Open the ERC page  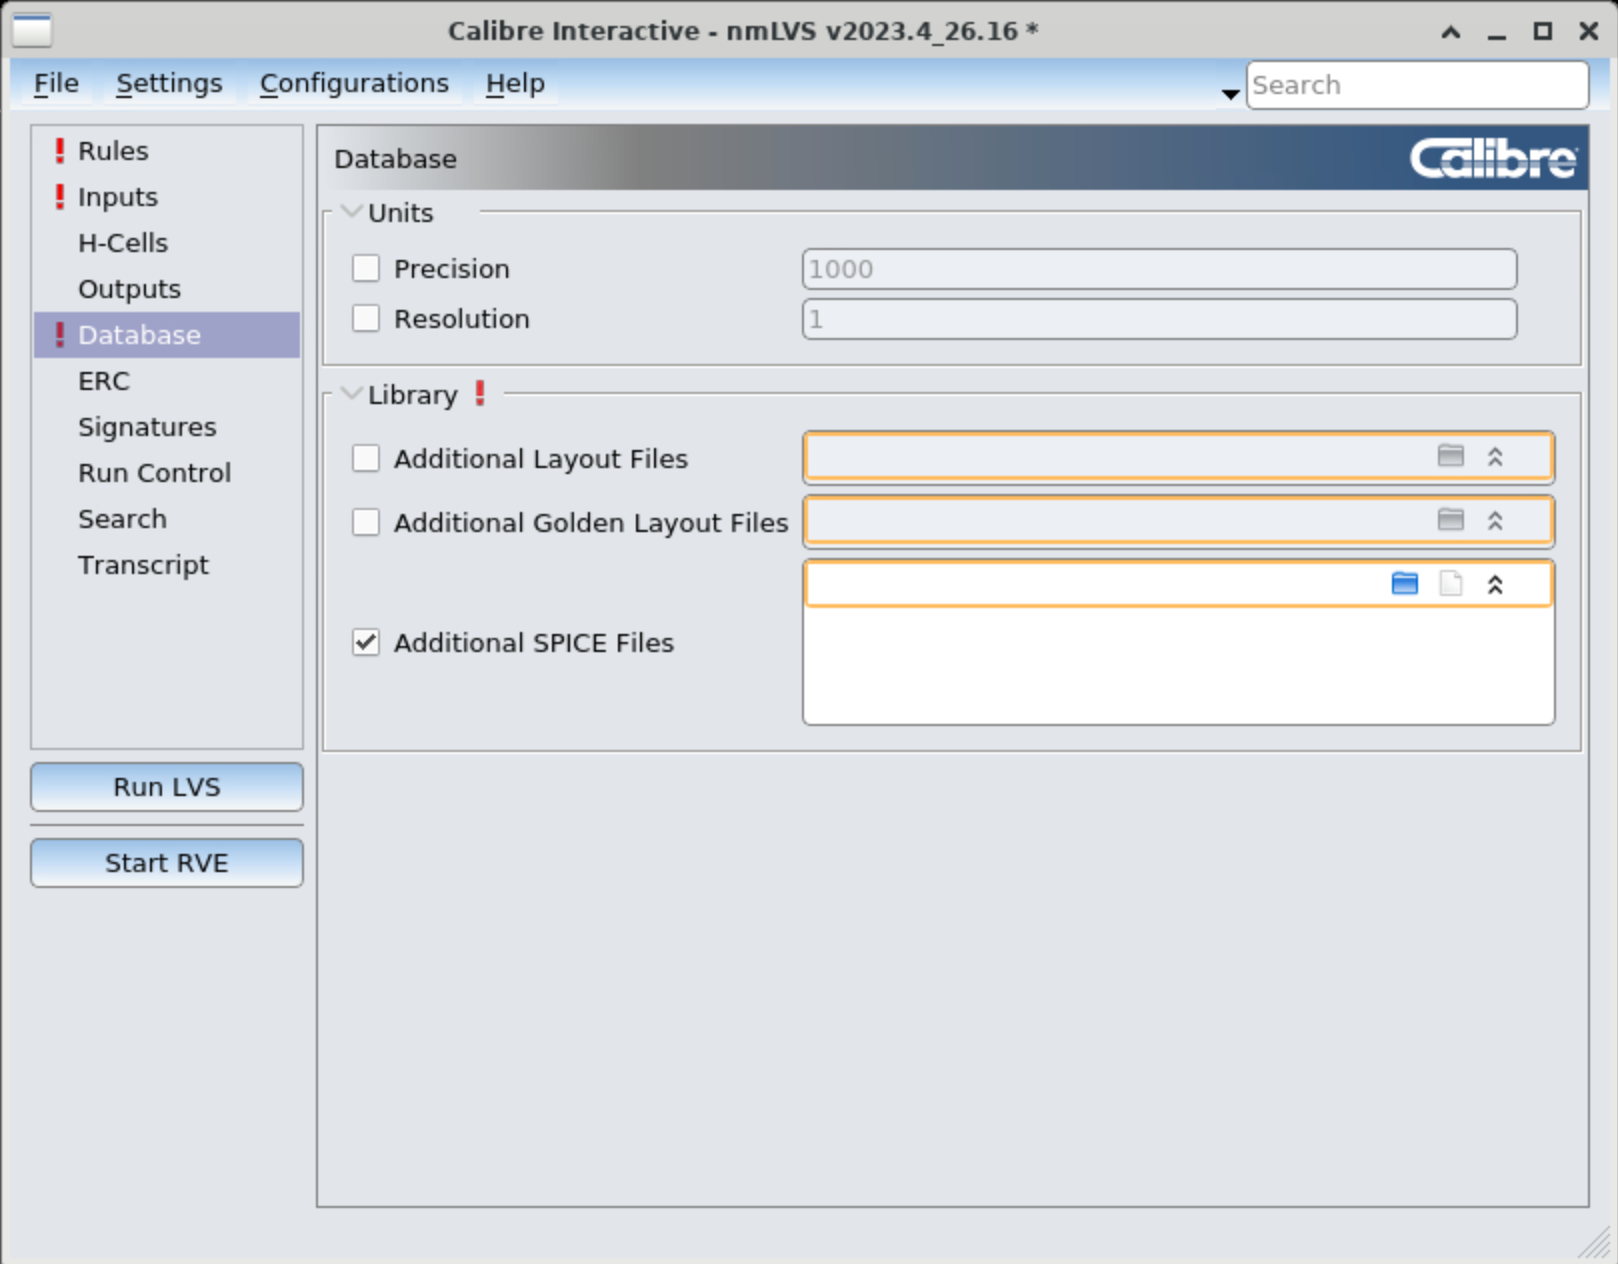pyautogui.click(x=167, y=381)
